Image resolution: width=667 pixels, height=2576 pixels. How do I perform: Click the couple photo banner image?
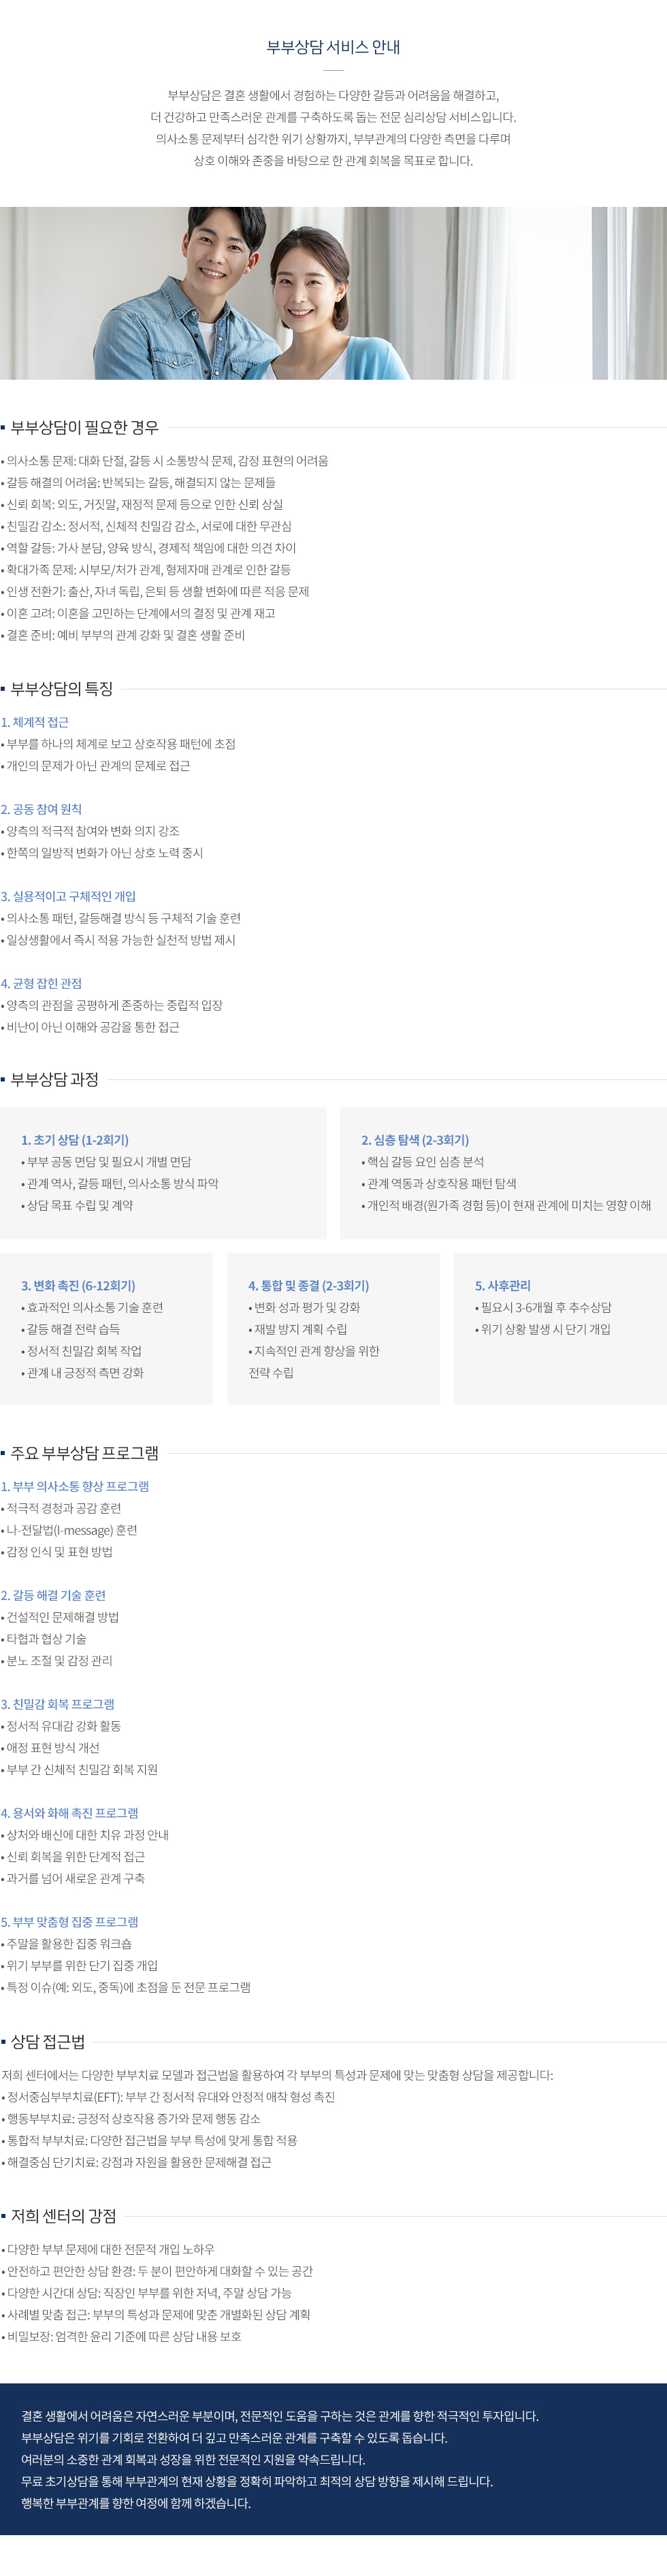(x=333, y=293)
